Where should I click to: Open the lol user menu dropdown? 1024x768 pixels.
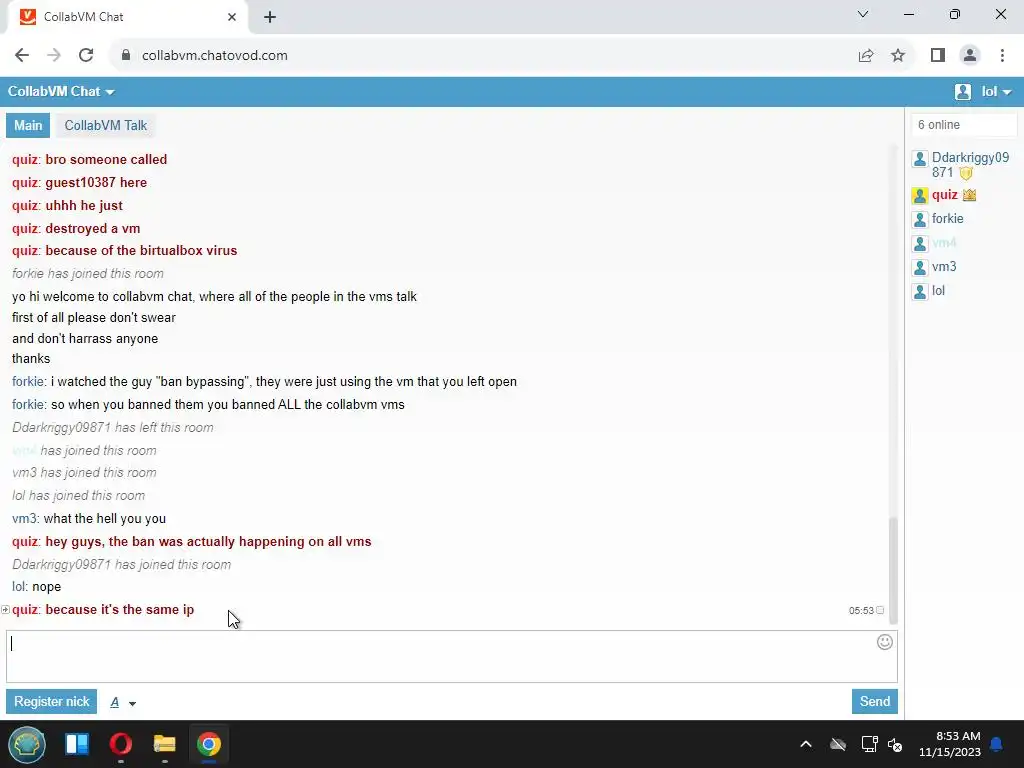coord(997,92)
